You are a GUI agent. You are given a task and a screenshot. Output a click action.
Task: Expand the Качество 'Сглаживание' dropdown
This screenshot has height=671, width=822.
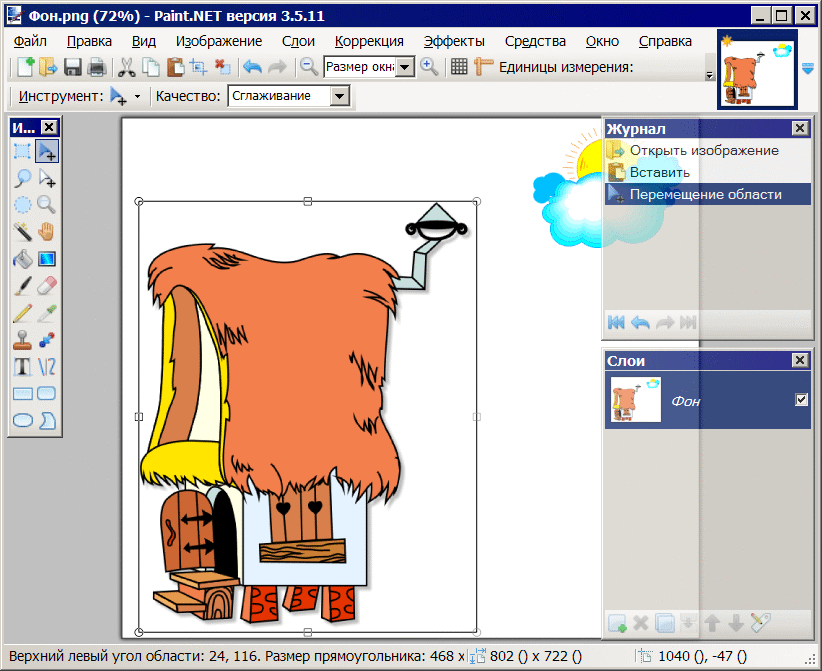pyautogui.click(x=340, y=96)
